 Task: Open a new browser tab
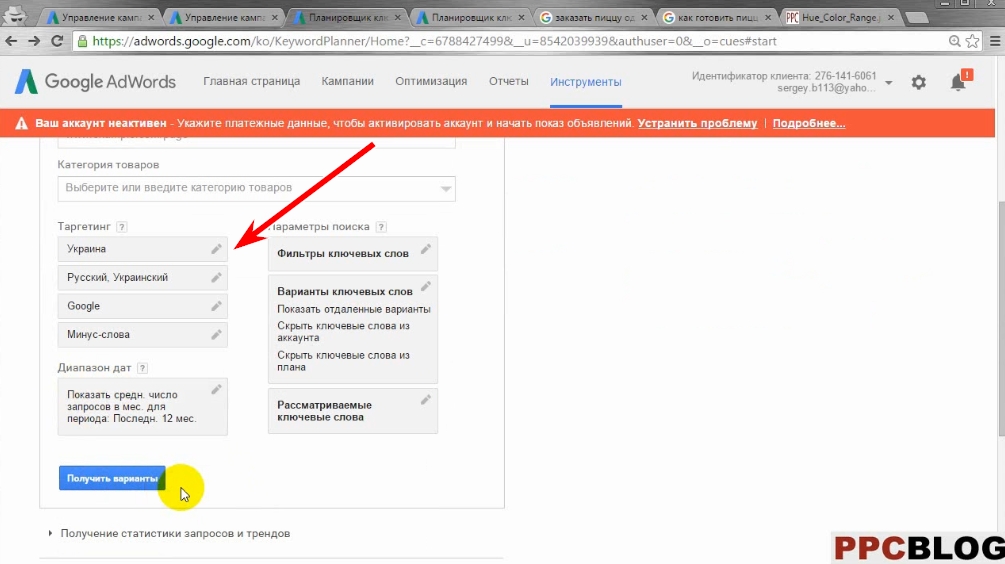click(917, 18)
